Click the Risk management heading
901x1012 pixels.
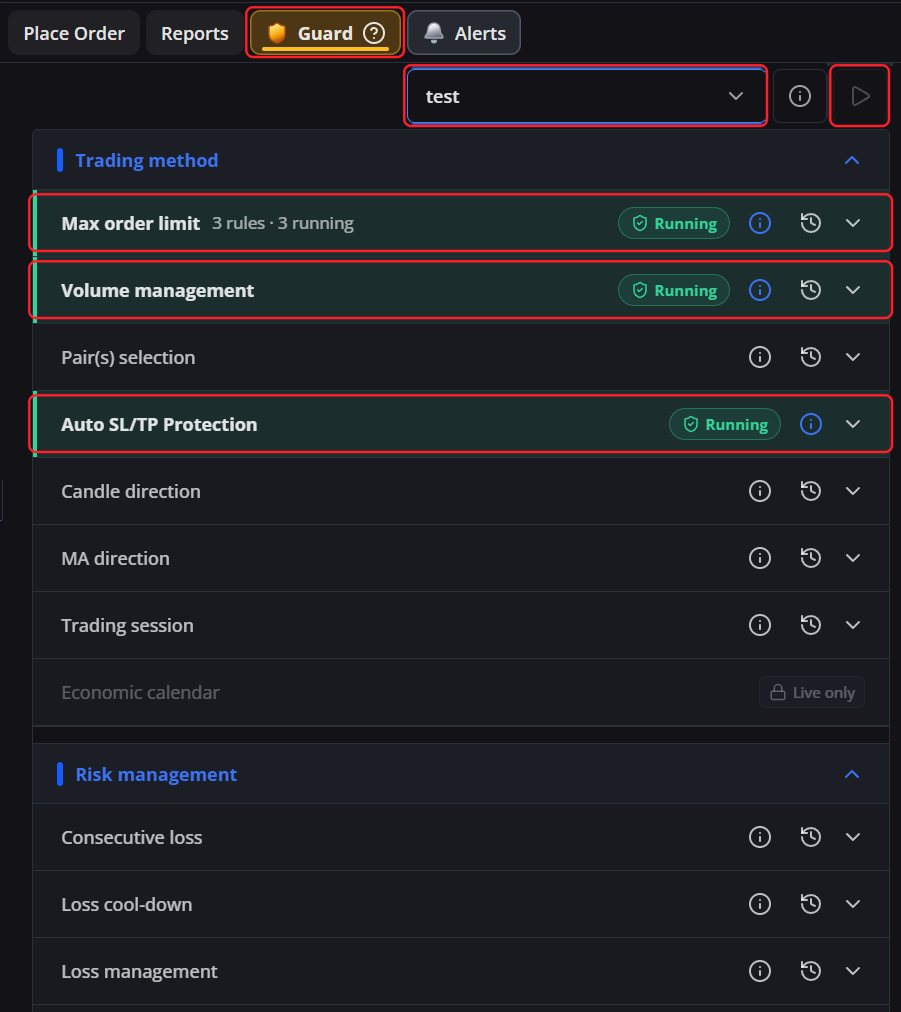coord(156,774)
